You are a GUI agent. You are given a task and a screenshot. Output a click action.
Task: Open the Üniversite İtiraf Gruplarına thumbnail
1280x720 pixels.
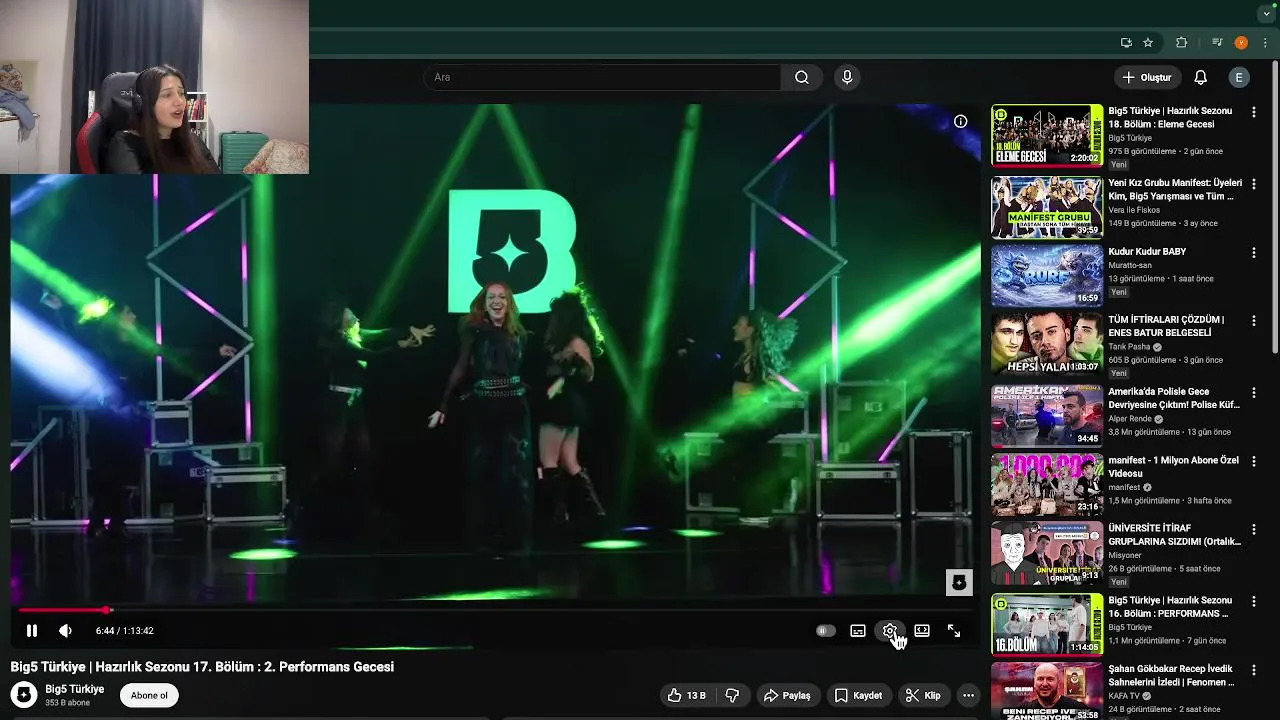coord(1047,553)
